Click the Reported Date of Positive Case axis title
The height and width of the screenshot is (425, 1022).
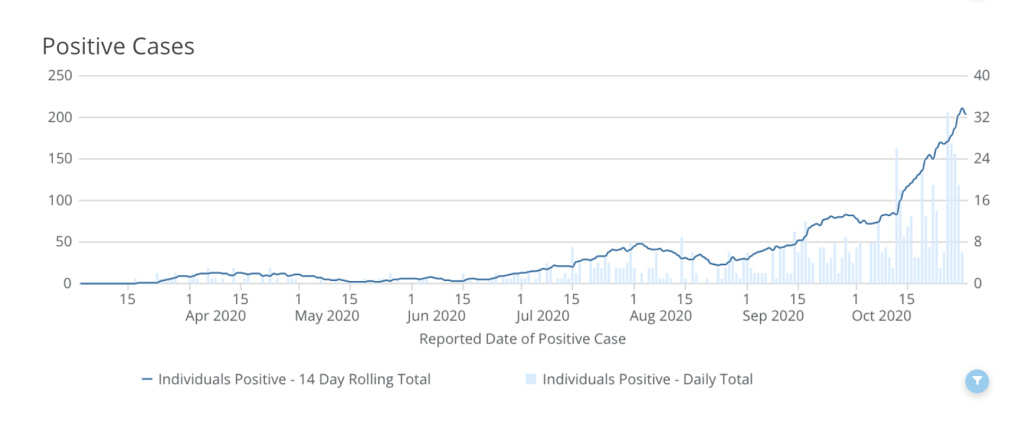click(x=522, y=339)
